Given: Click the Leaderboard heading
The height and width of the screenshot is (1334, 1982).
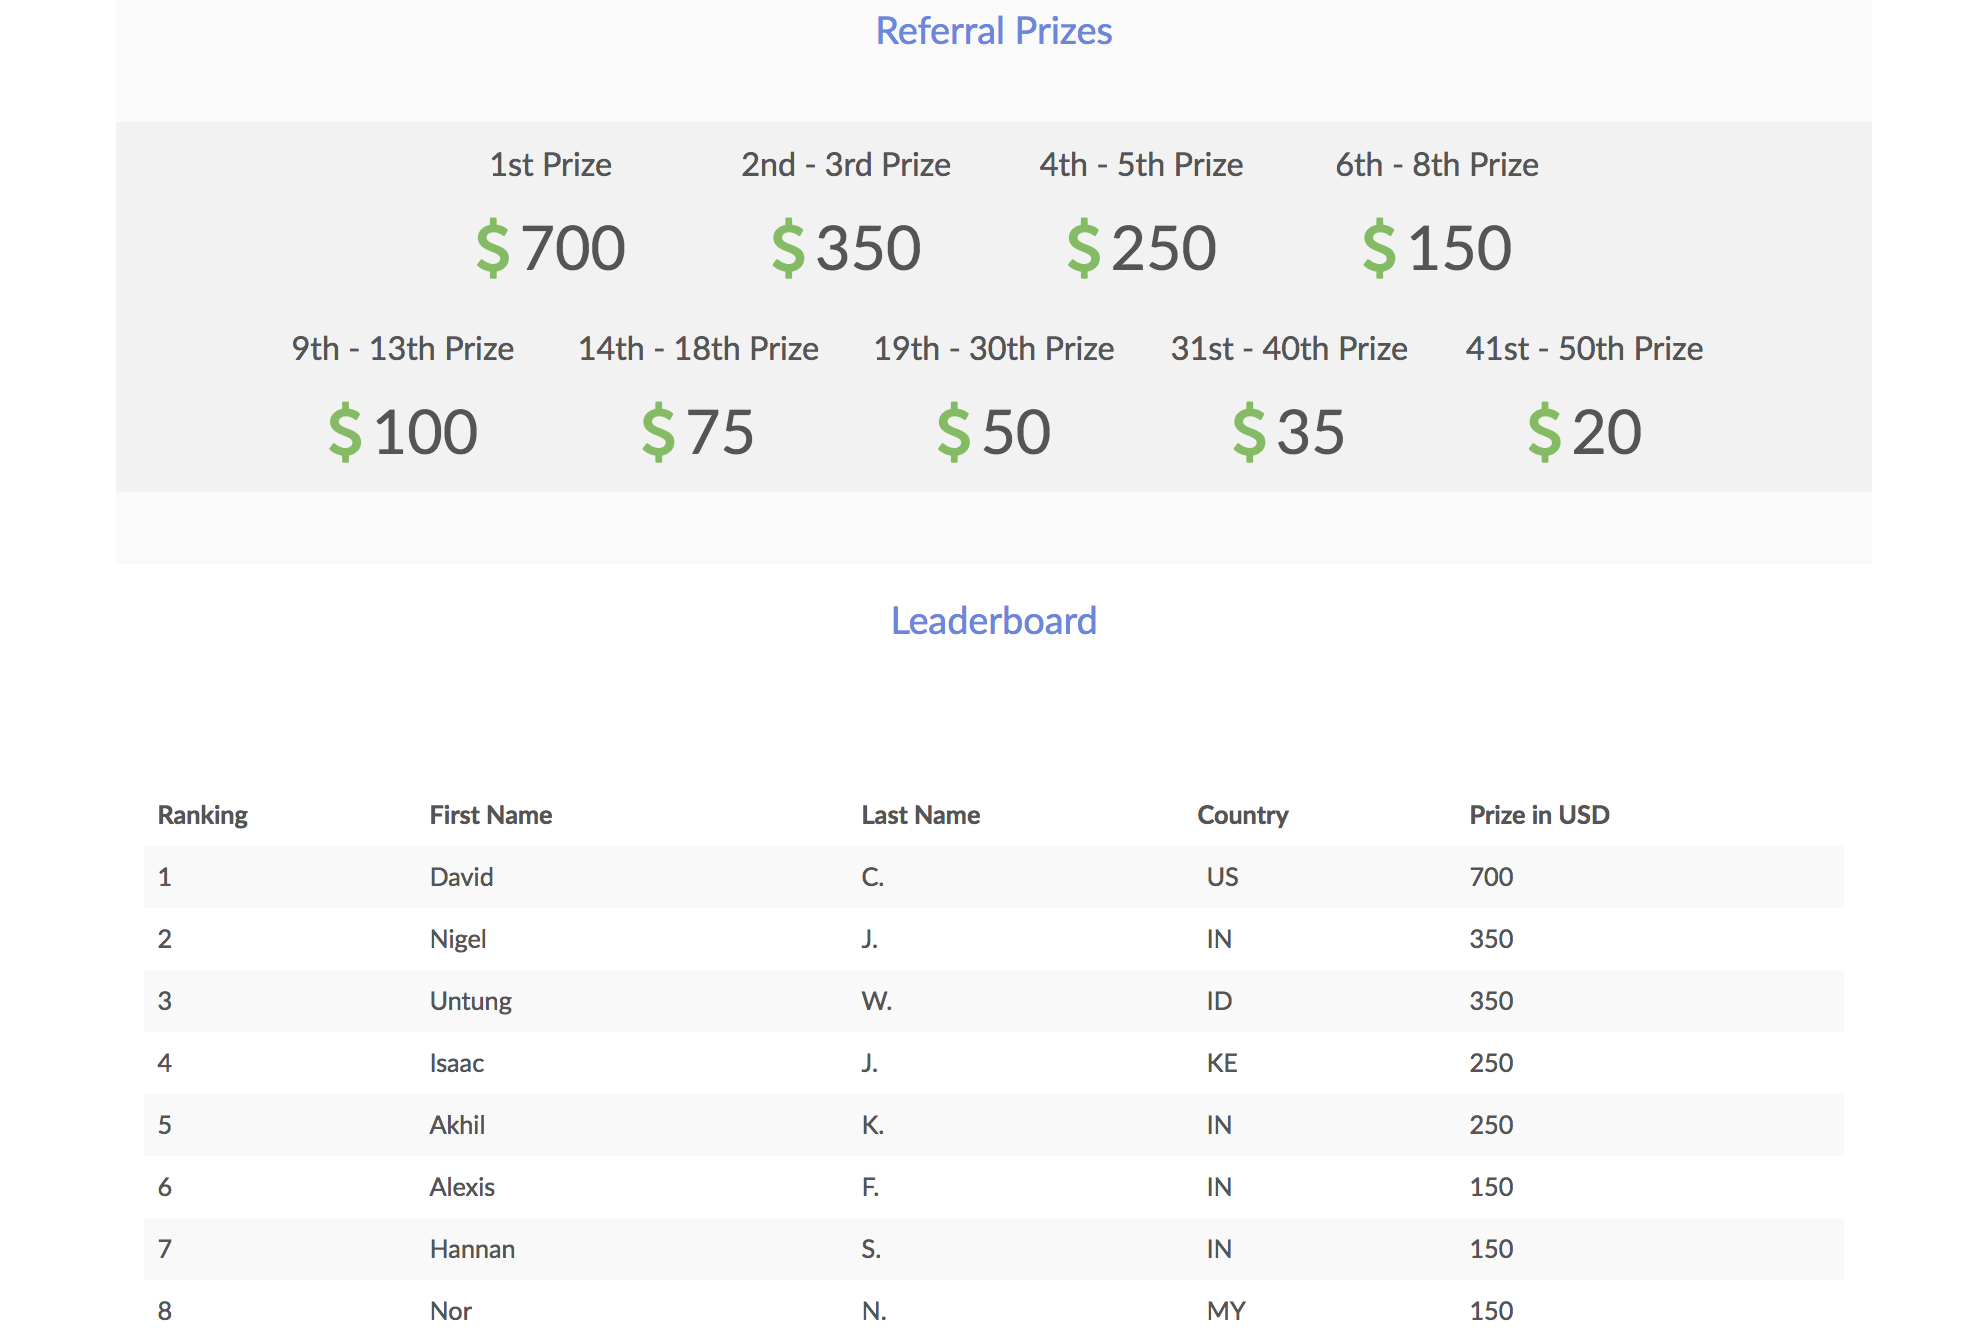Looking at the screenshot, I should pyautogui.click(x=994, y=621).
